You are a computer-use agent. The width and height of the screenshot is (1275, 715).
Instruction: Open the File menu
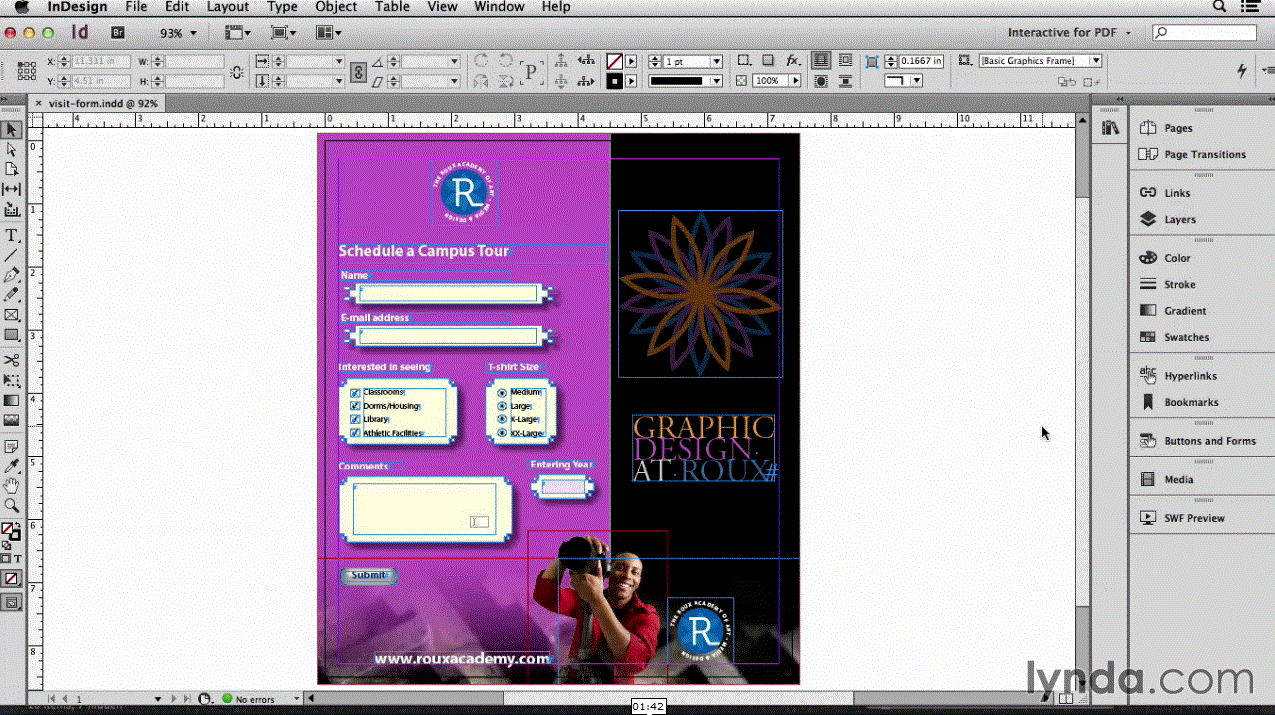coord(136,7)
